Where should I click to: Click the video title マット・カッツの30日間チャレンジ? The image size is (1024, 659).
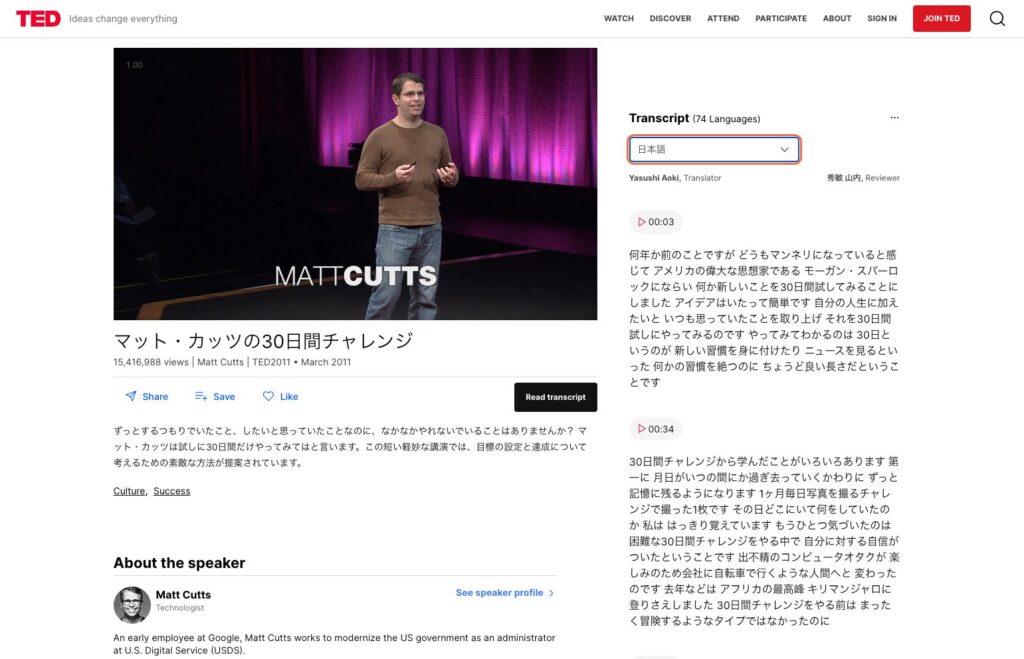[263, 340]
